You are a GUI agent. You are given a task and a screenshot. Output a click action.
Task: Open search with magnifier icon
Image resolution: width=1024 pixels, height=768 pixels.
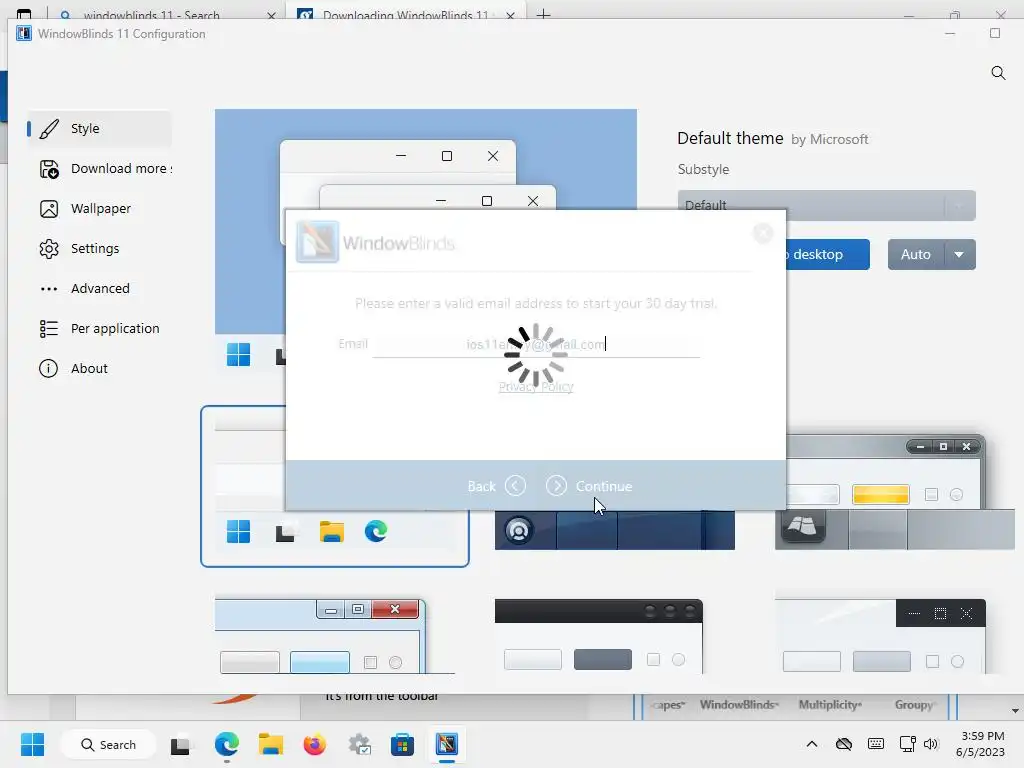[998, 72]
